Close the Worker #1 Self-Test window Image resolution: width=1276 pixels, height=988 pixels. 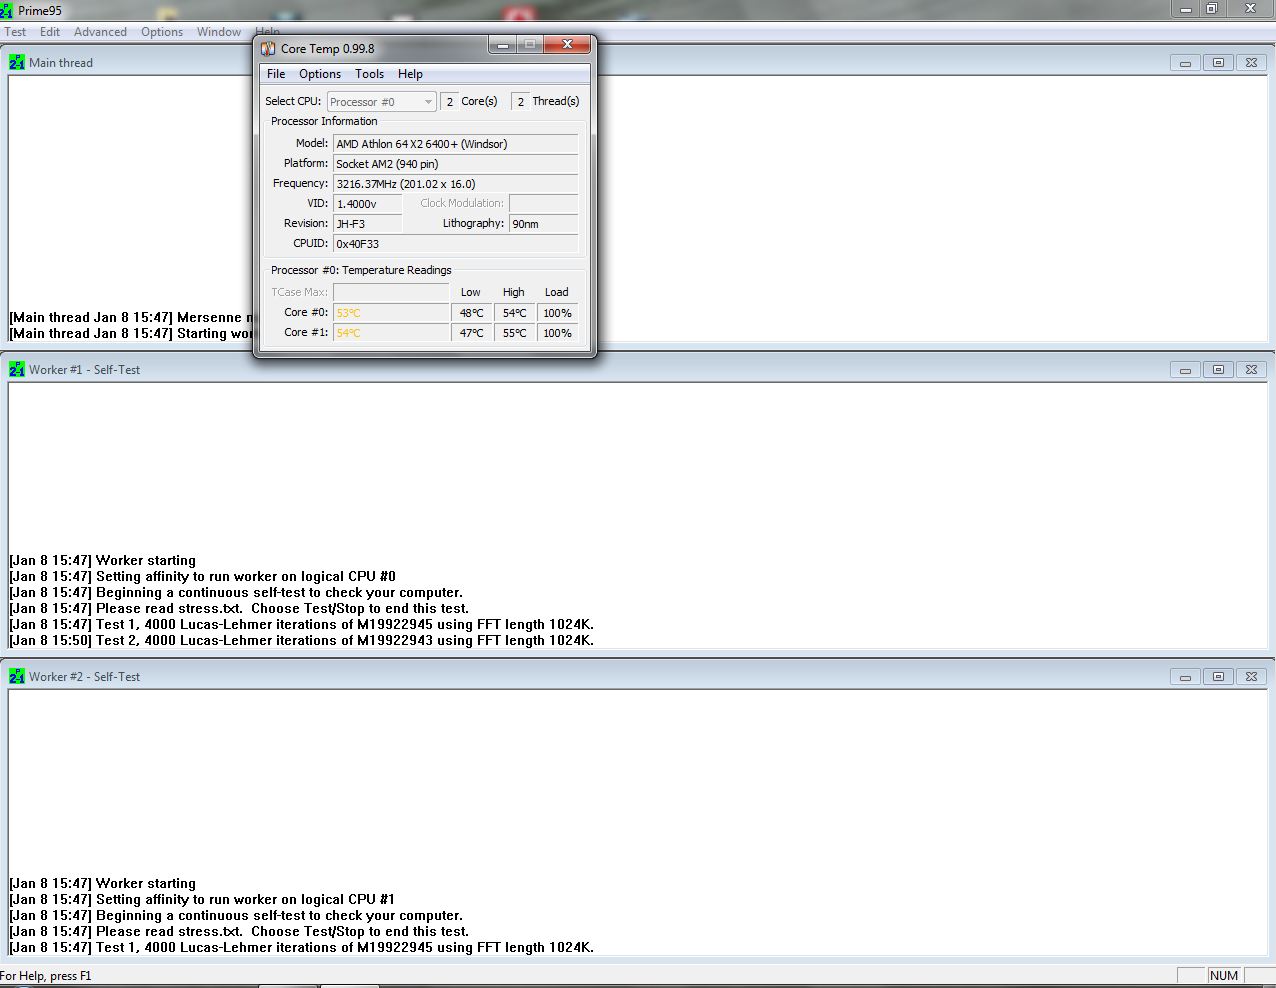1251,370
